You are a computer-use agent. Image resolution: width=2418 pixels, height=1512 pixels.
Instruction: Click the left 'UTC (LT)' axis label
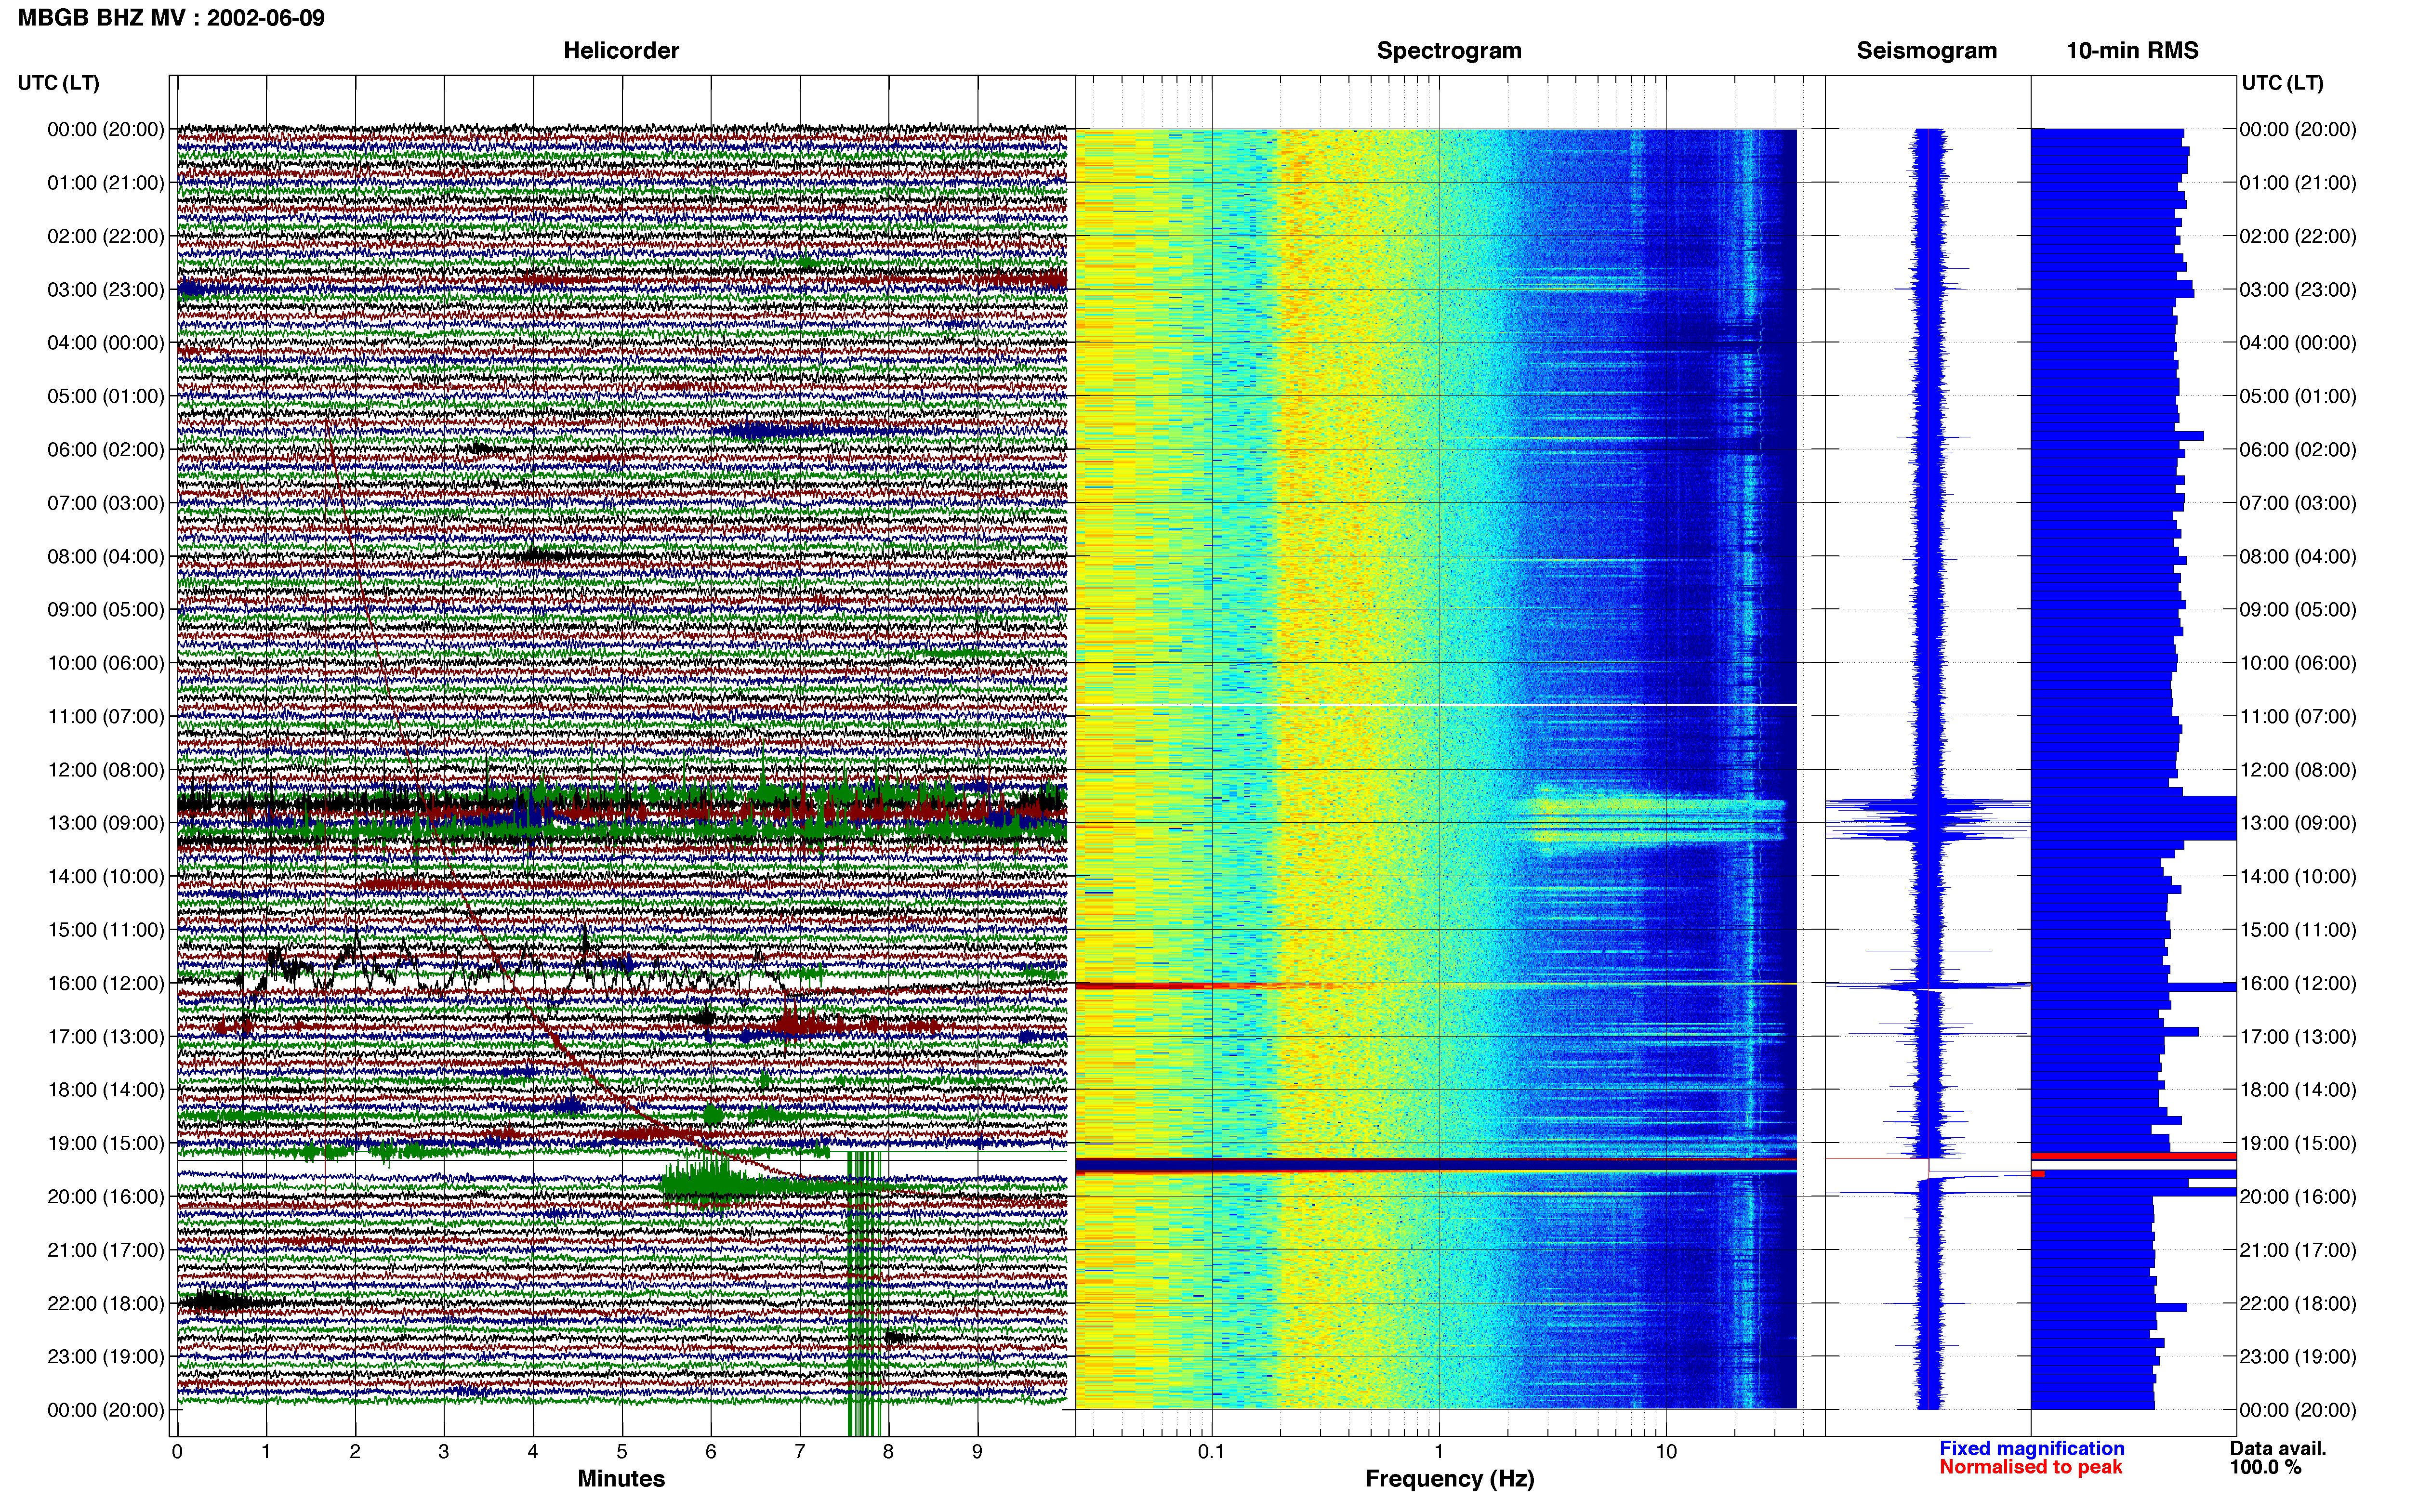pyautogui.click(x=58, y=83)
